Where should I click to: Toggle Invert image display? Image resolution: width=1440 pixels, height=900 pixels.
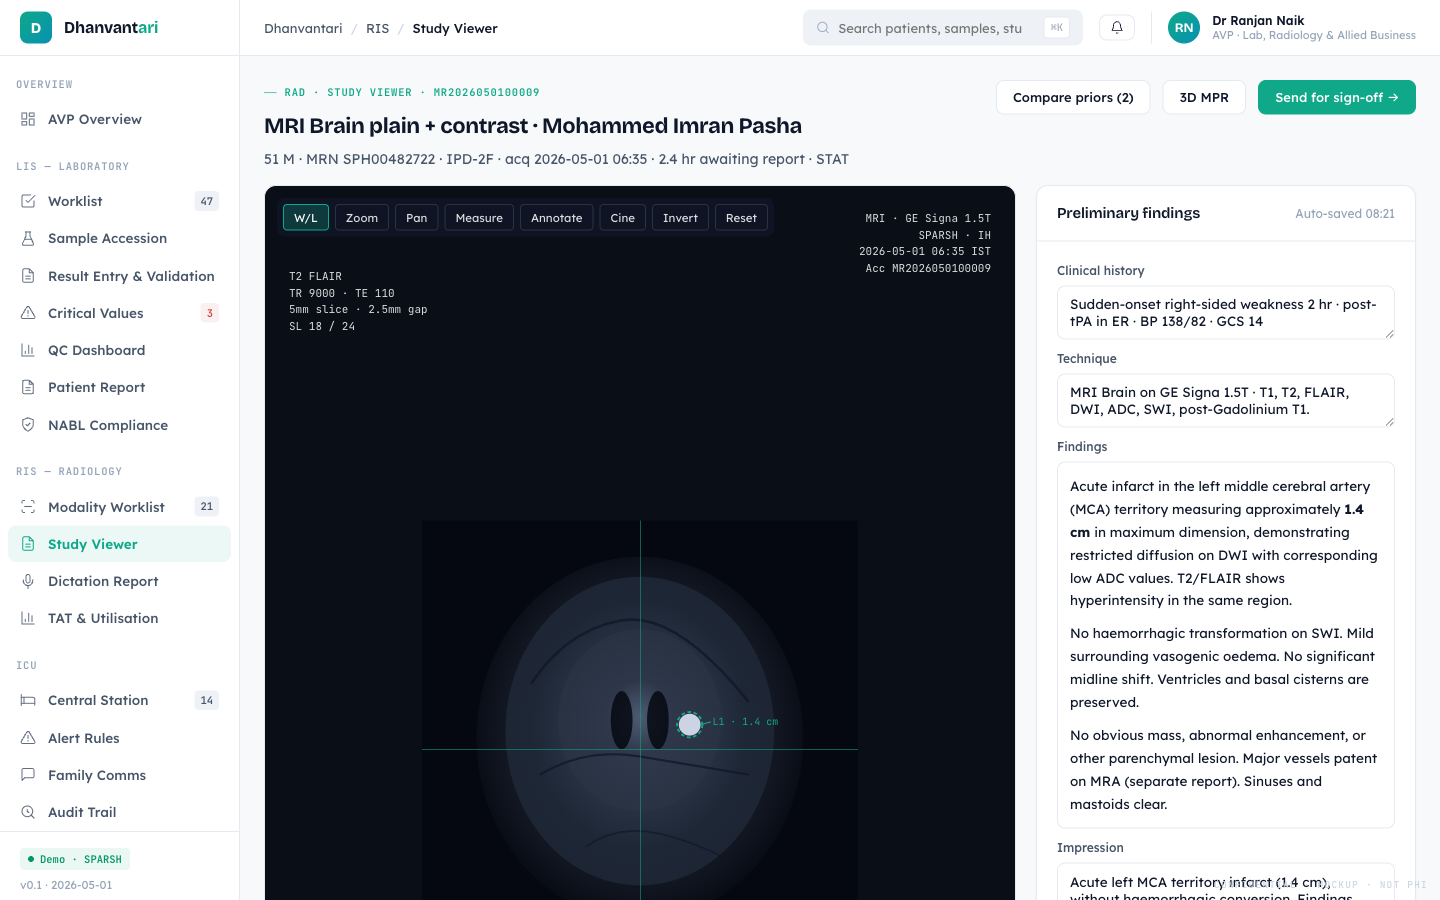(680, 218)
